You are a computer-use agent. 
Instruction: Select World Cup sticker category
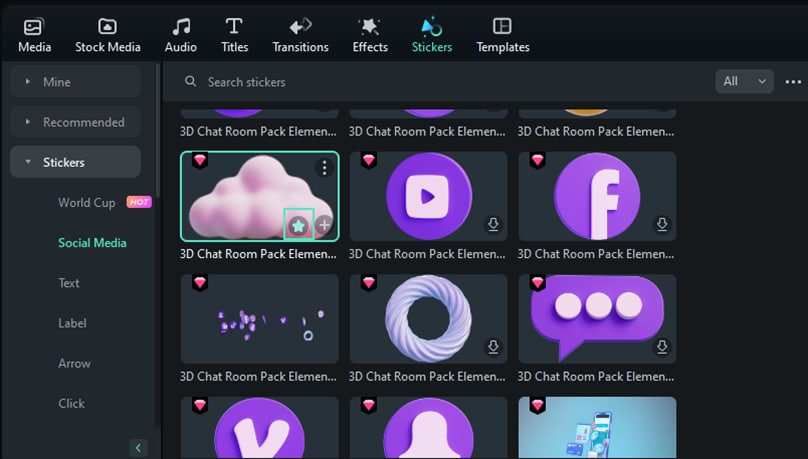coord(87,202)
